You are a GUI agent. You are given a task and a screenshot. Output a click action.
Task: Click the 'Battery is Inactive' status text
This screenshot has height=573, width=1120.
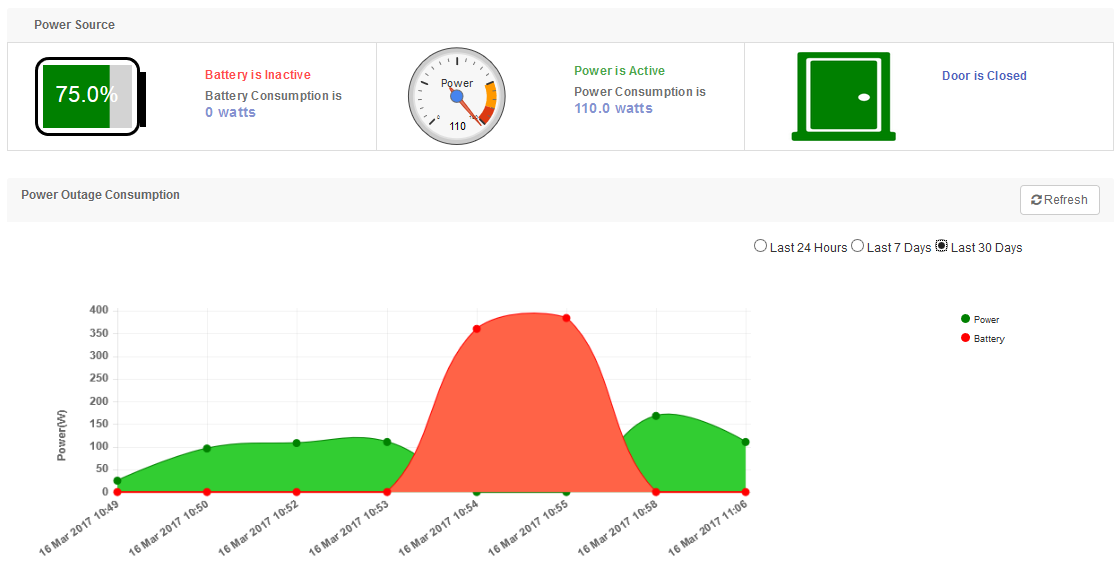(258, 75)
